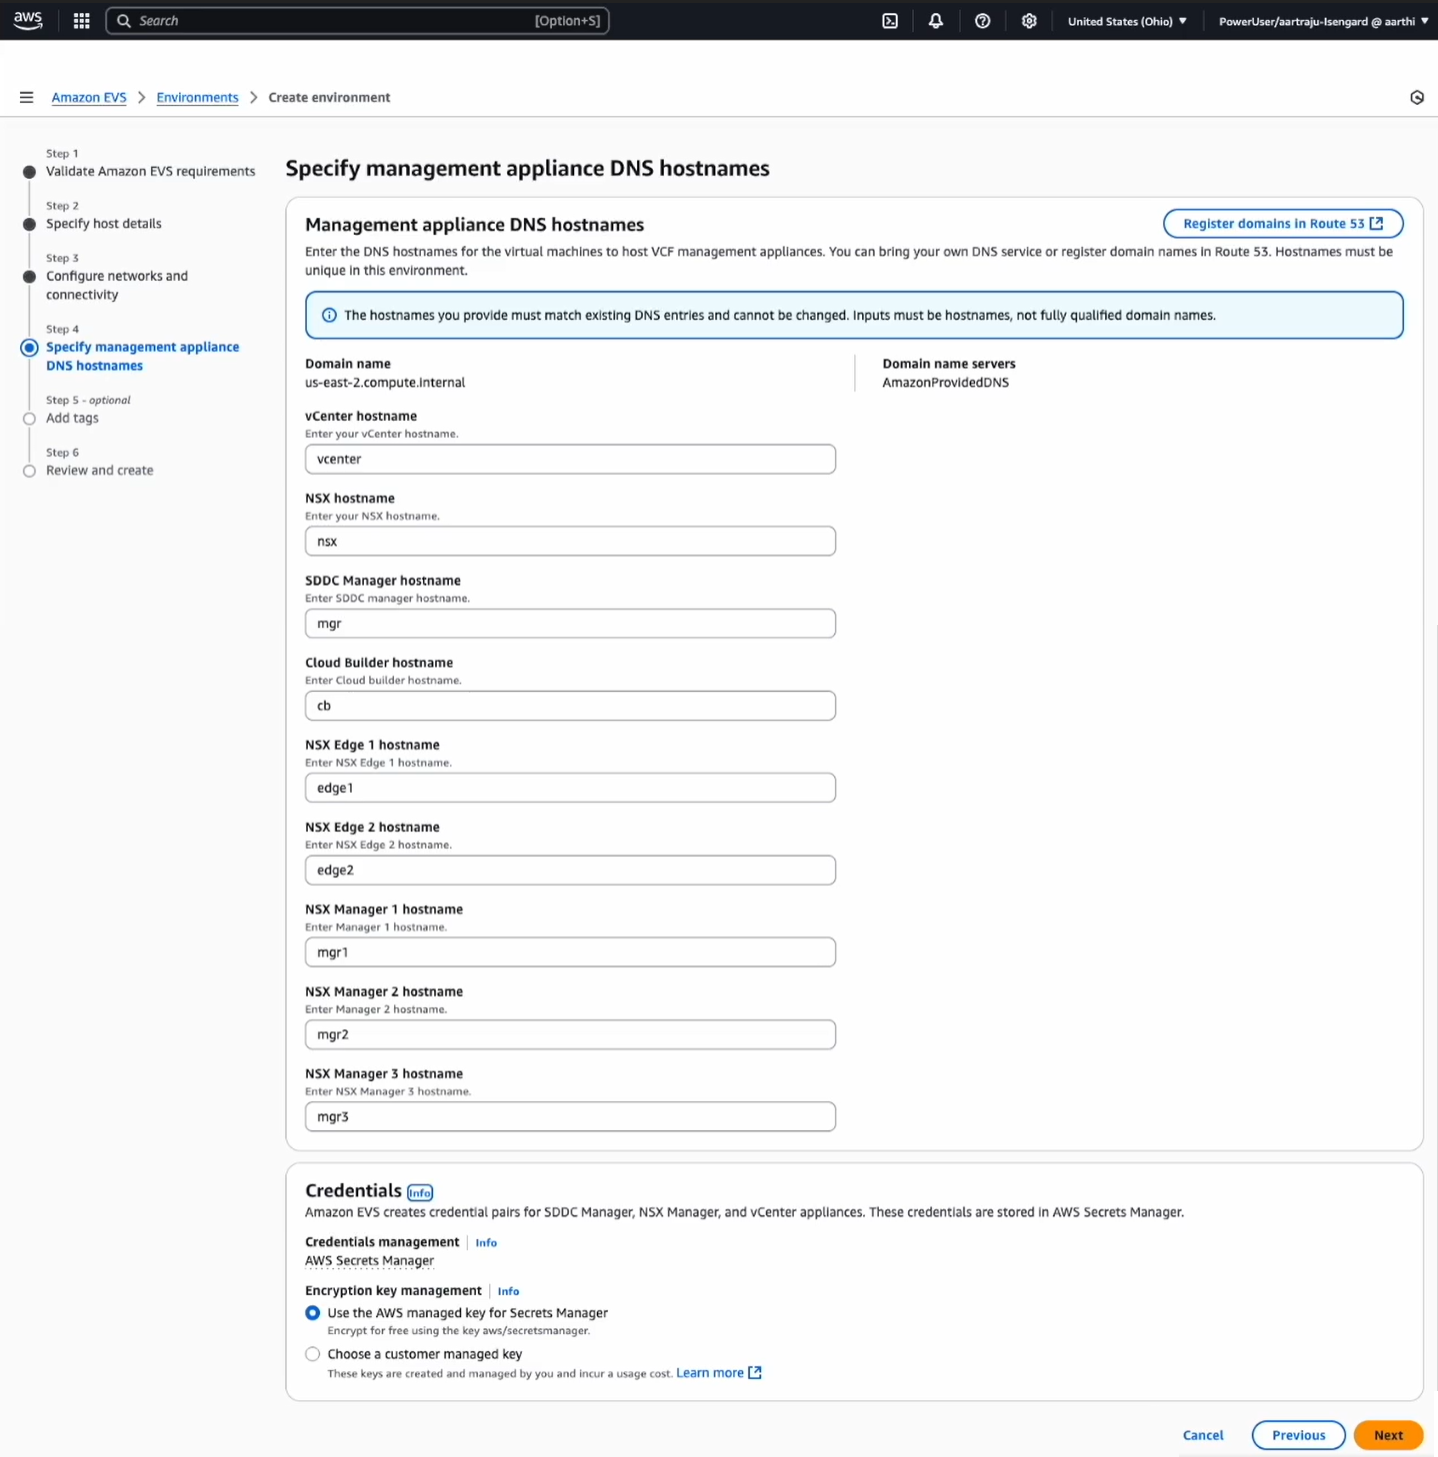Image resolution: width=1438 pixels, height=1457 pixels.
Task: Open the notifications bell icon
Action: (936, 21)
